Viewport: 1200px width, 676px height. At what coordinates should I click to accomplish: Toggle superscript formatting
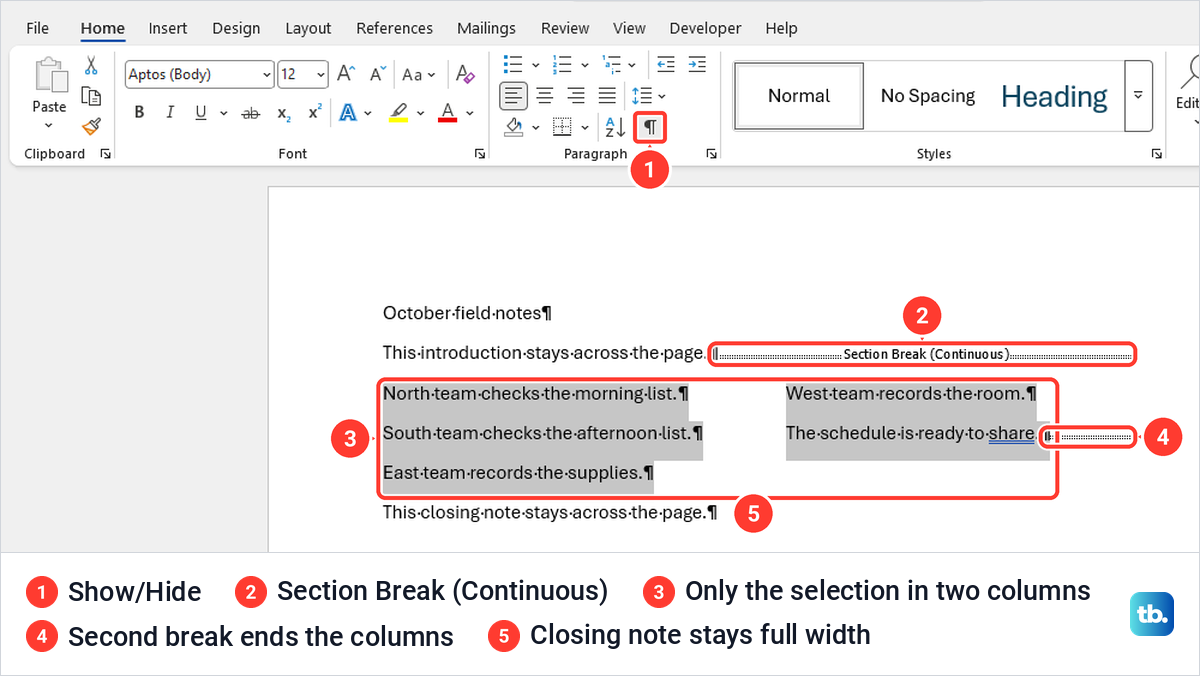(x=314, y=112)
